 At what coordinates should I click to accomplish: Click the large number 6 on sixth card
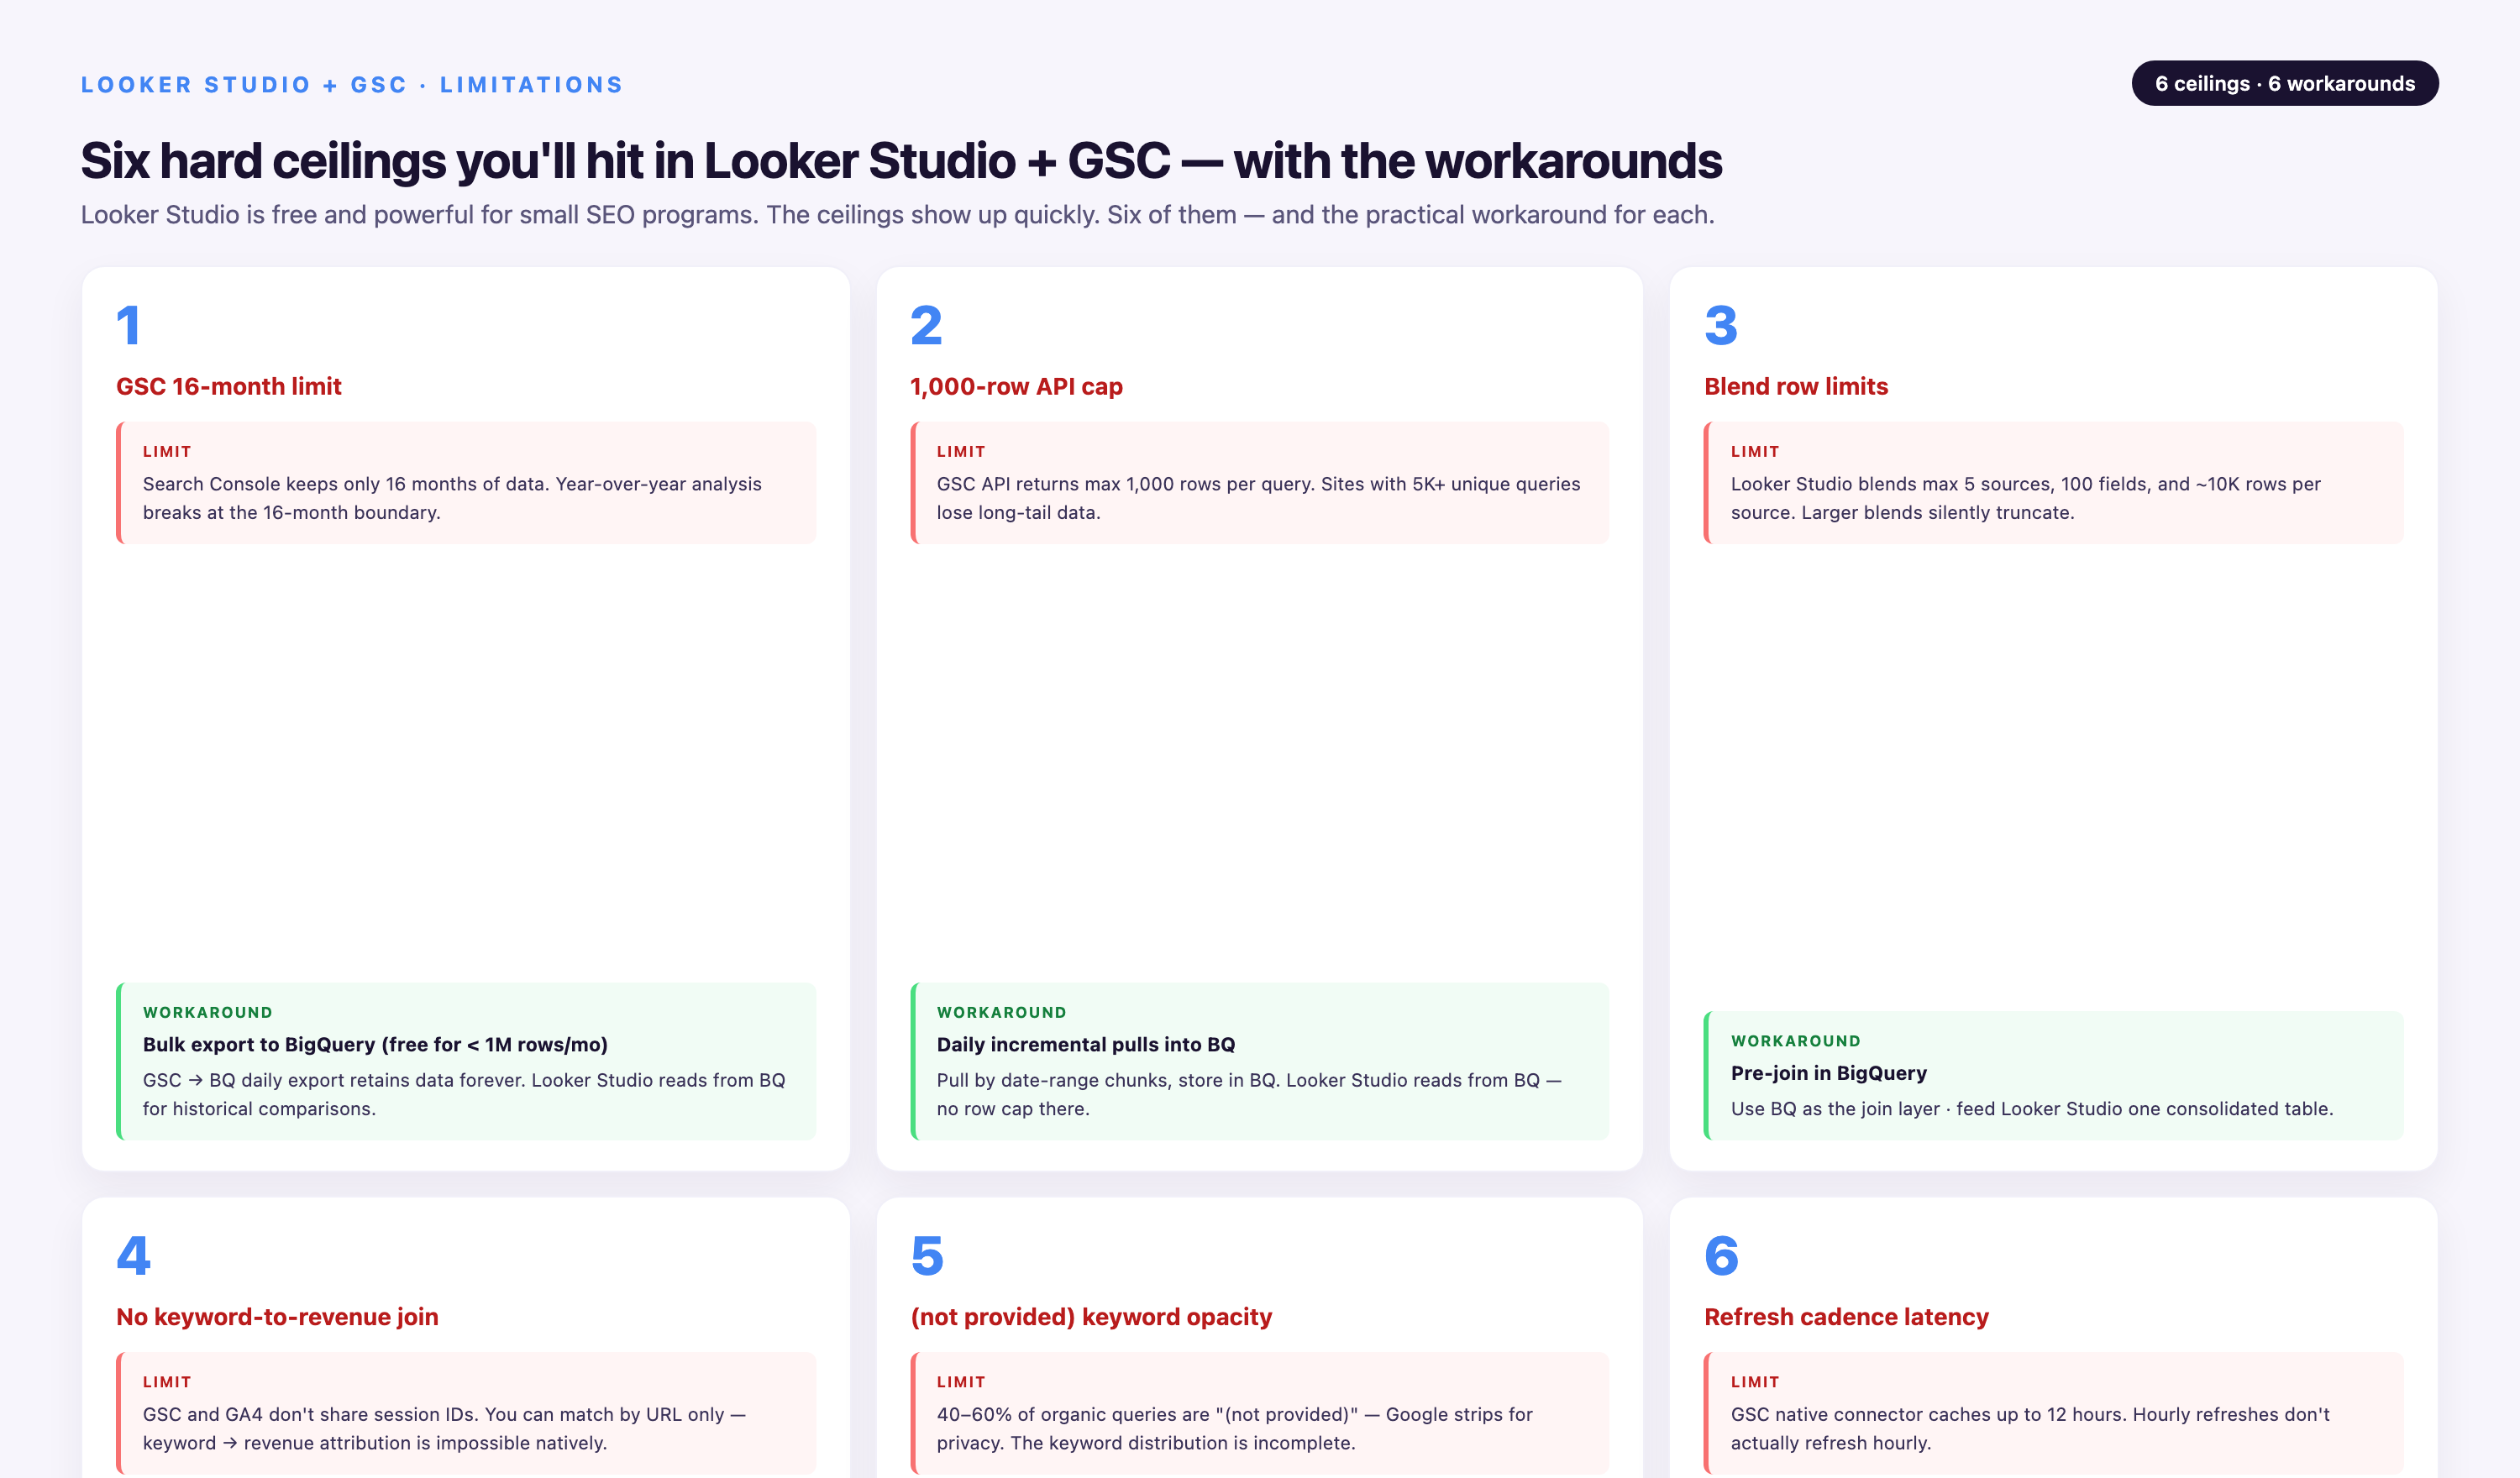(1721, 1255)
